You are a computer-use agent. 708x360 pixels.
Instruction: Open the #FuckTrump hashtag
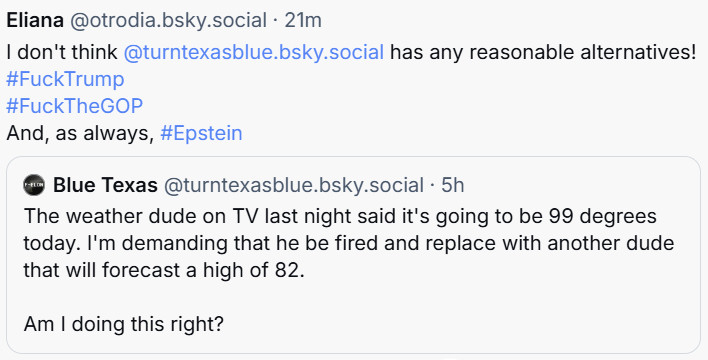point(65,79)
